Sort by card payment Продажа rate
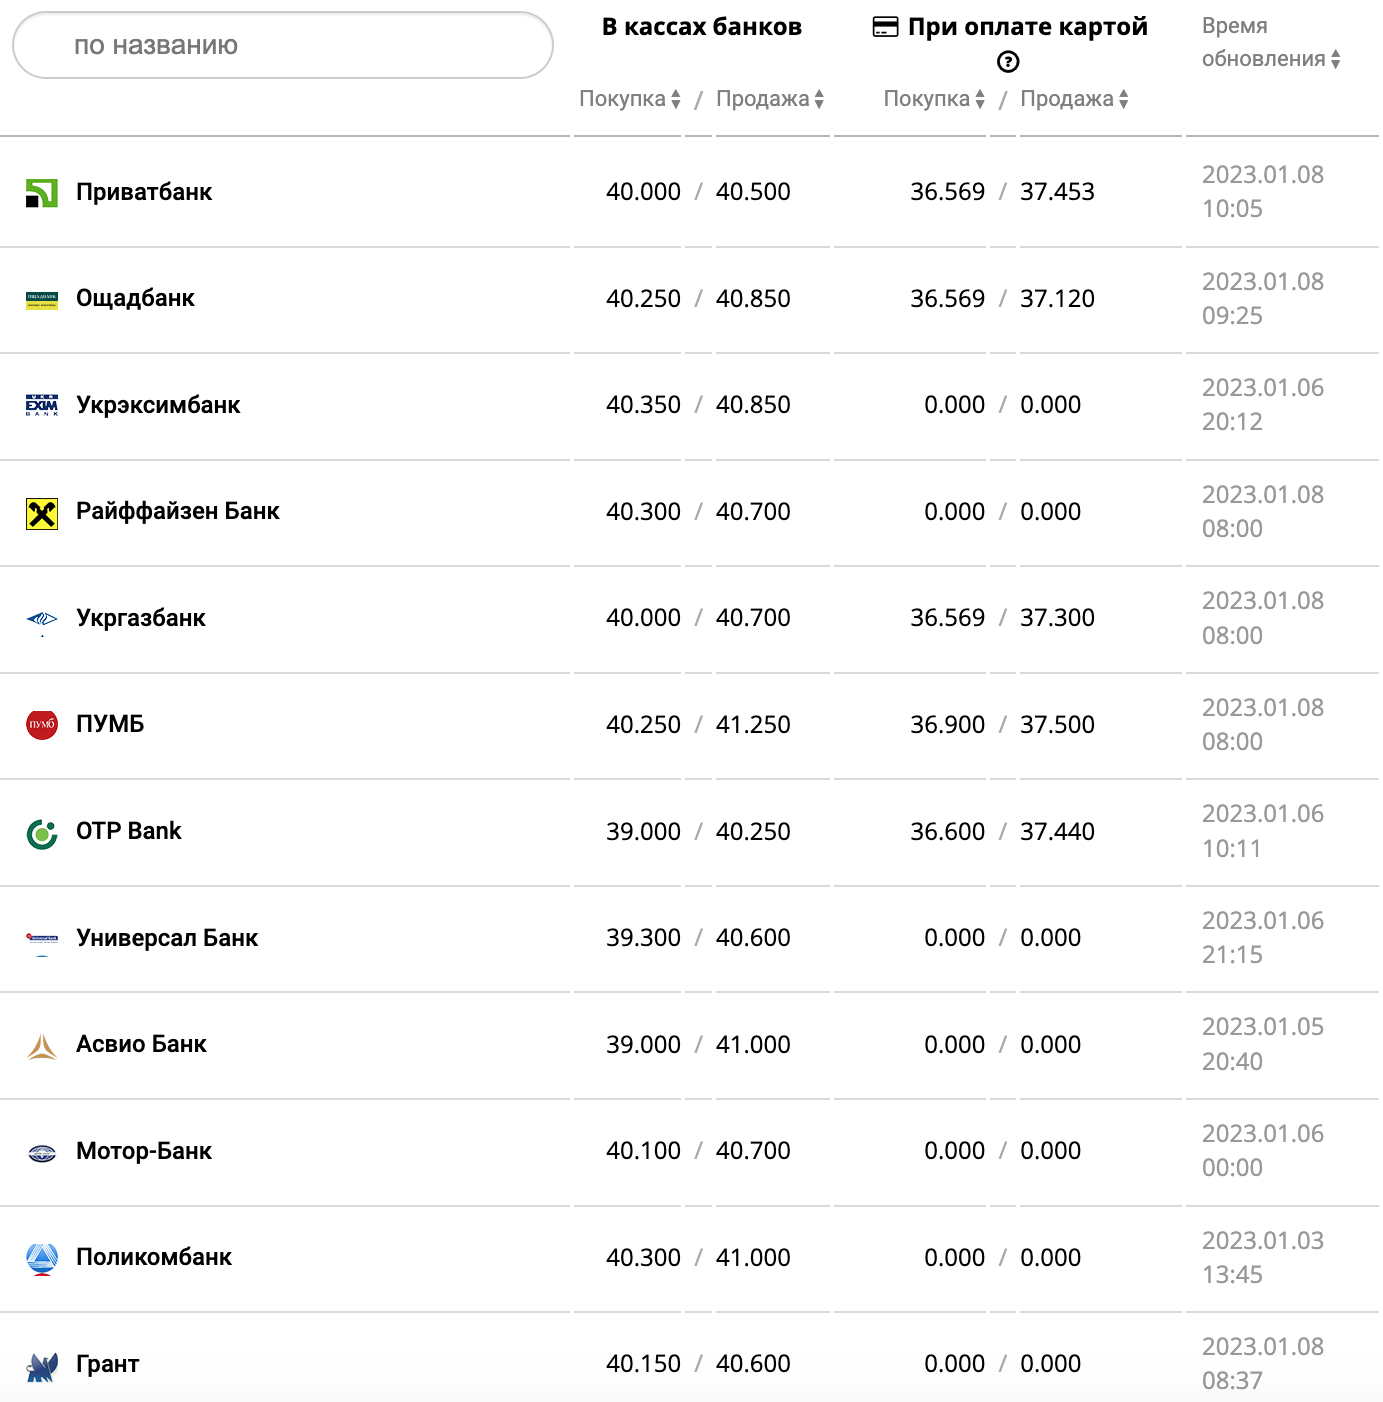 point(1074,99)
